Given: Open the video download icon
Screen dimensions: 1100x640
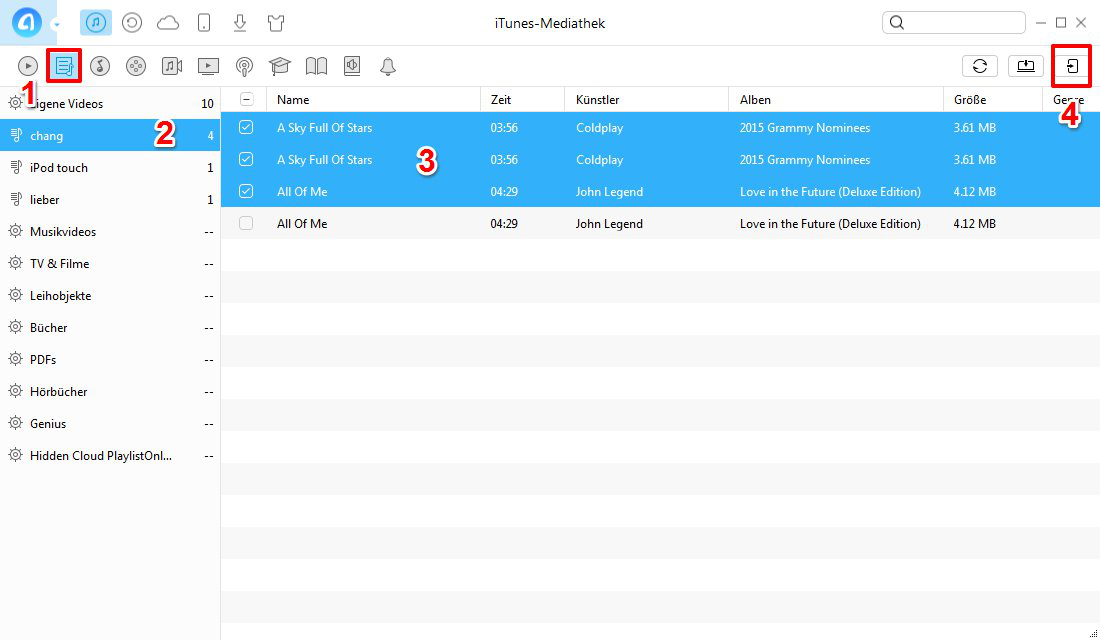Looking at the screenshot, I should tap(240, 22).
